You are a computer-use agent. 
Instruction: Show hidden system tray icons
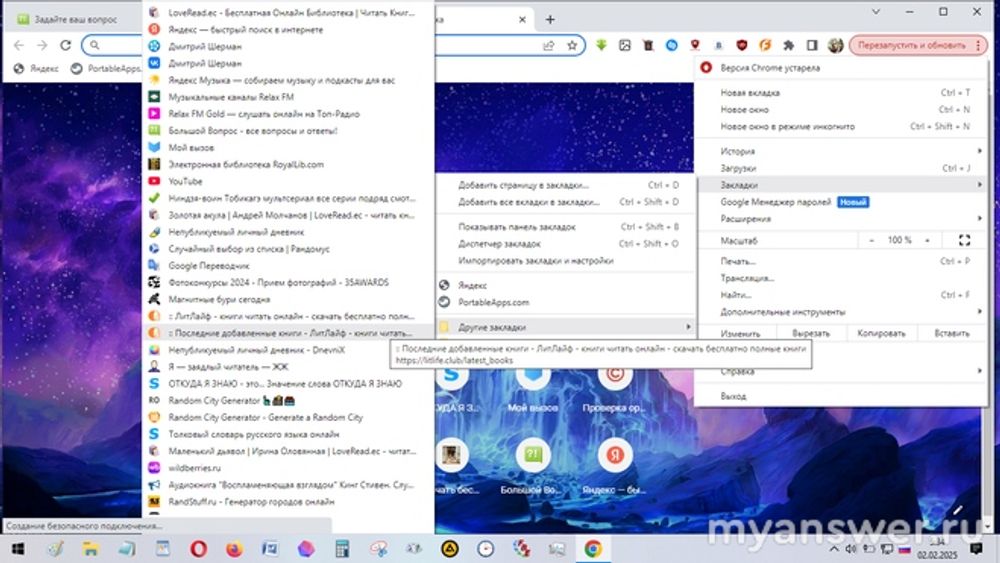coord(834,548)
